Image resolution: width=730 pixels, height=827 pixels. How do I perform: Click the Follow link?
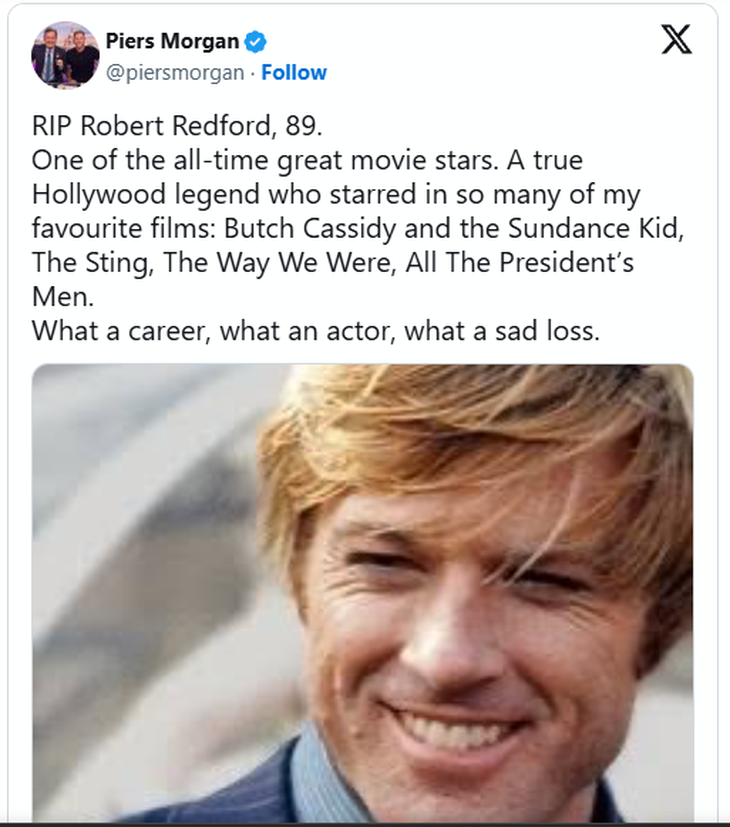coord(294,72)
